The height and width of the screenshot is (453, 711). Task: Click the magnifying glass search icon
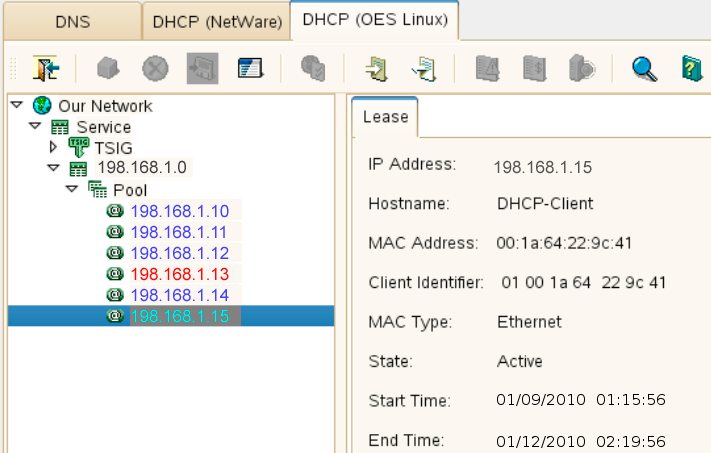[x=644, y=68]
